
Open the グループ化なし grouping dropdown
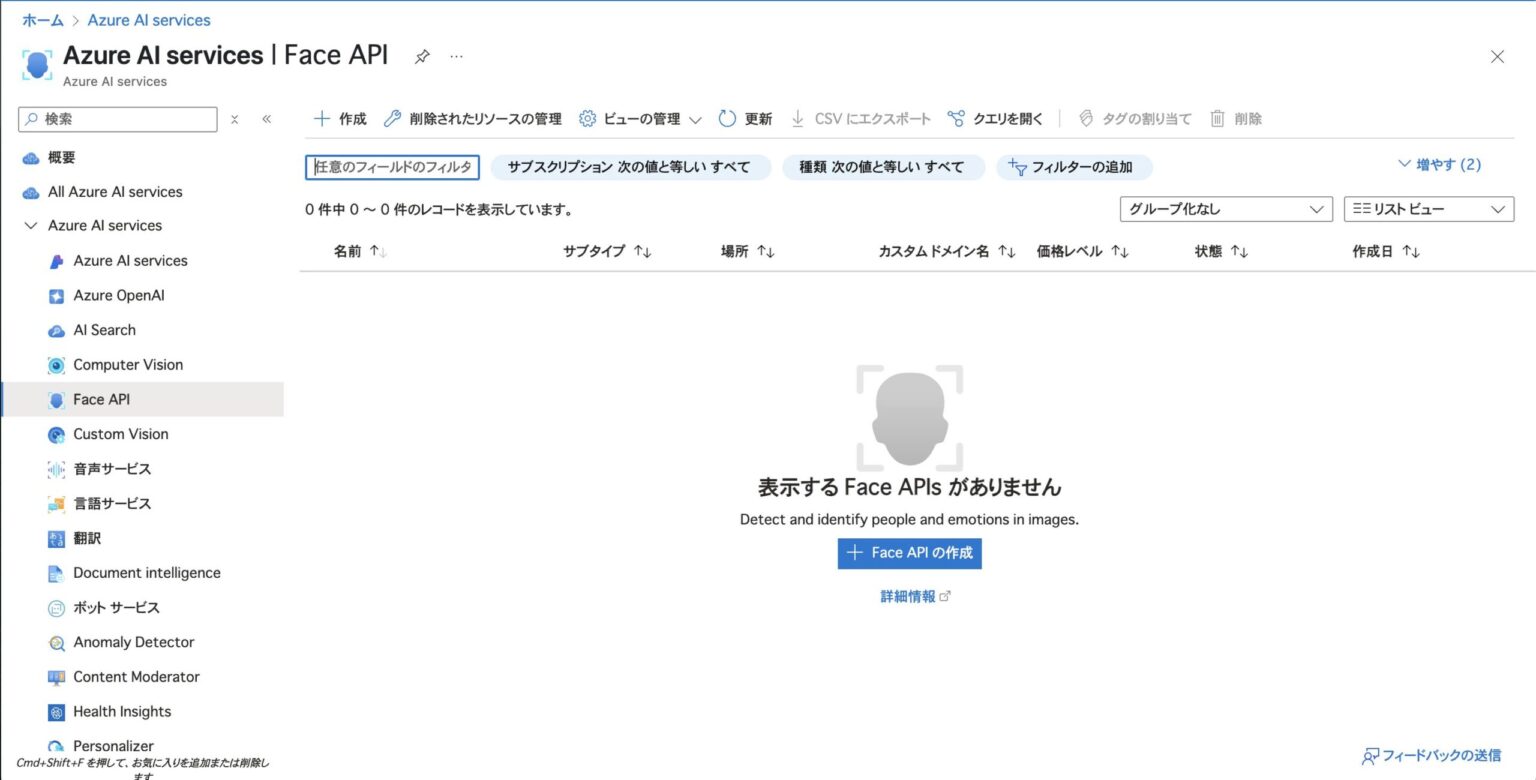[1224, 209]
